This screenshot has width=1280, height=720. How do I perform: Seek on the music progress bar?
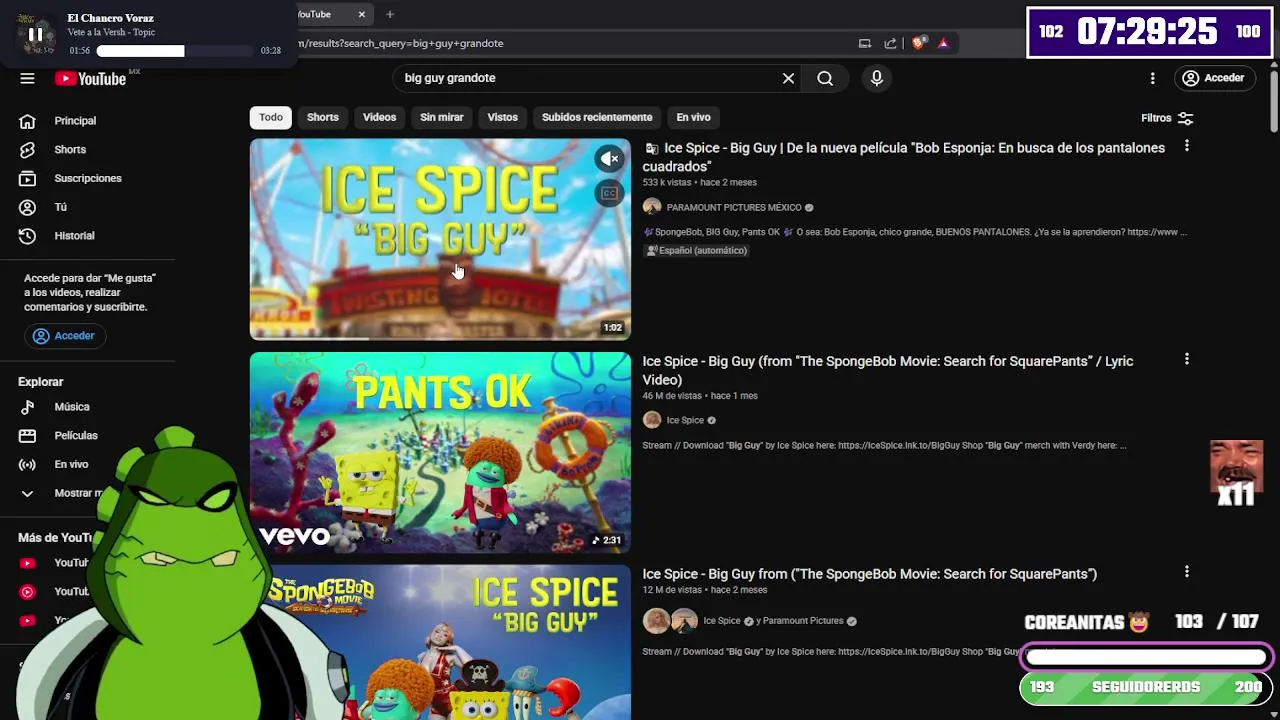pyautogui.click(x=175, y=50)
